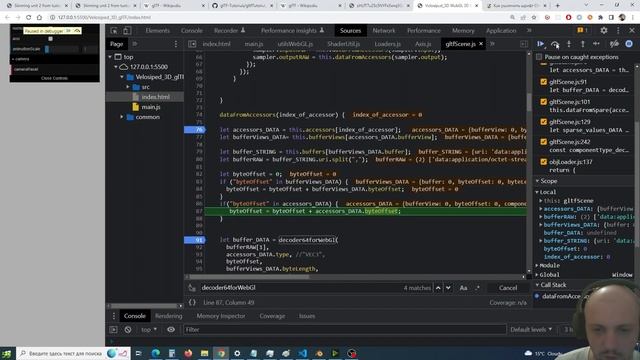640x360 pixels.
Task: Collapse 127.0.0.1:5500 origin node
Action: (x=116, y=67)
